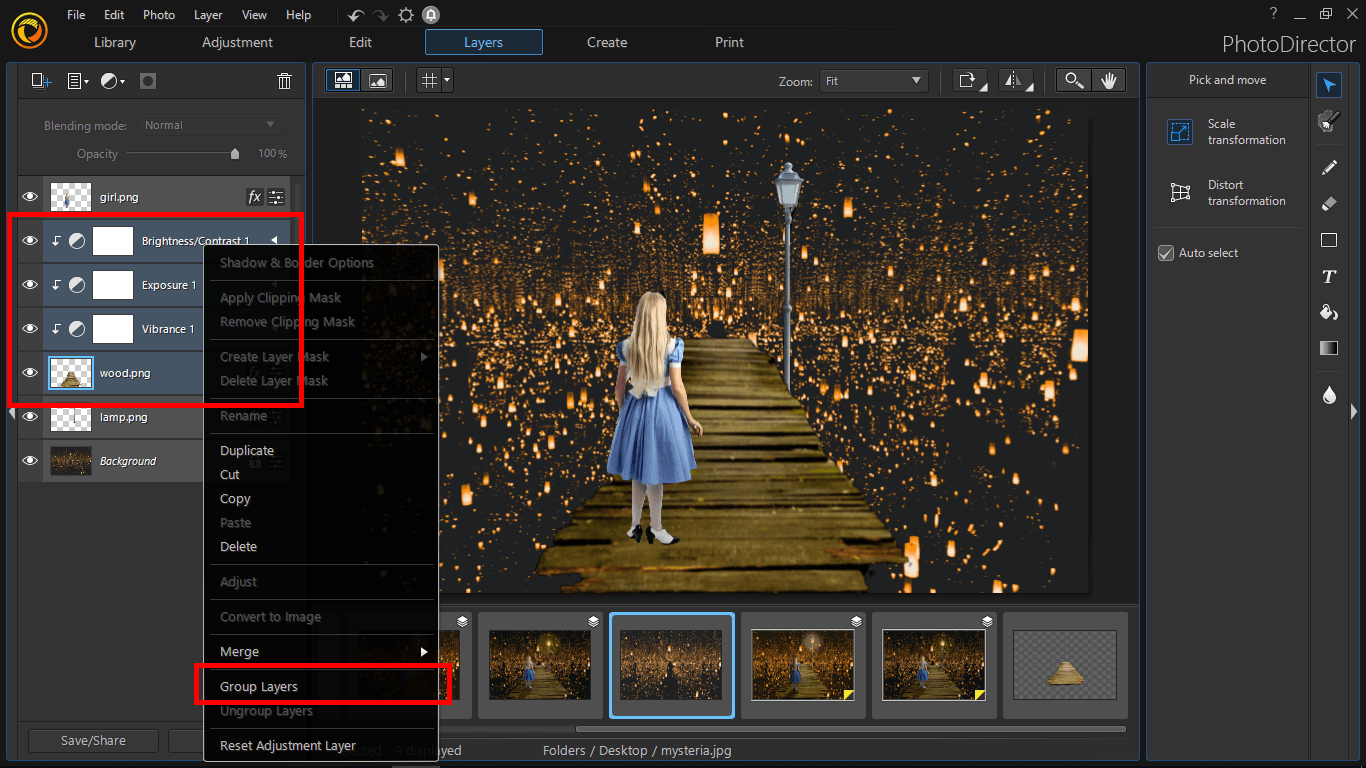Screen dimensions: 1366x768
Task: Hide the wood.png layer
Action: pos(30,373)
